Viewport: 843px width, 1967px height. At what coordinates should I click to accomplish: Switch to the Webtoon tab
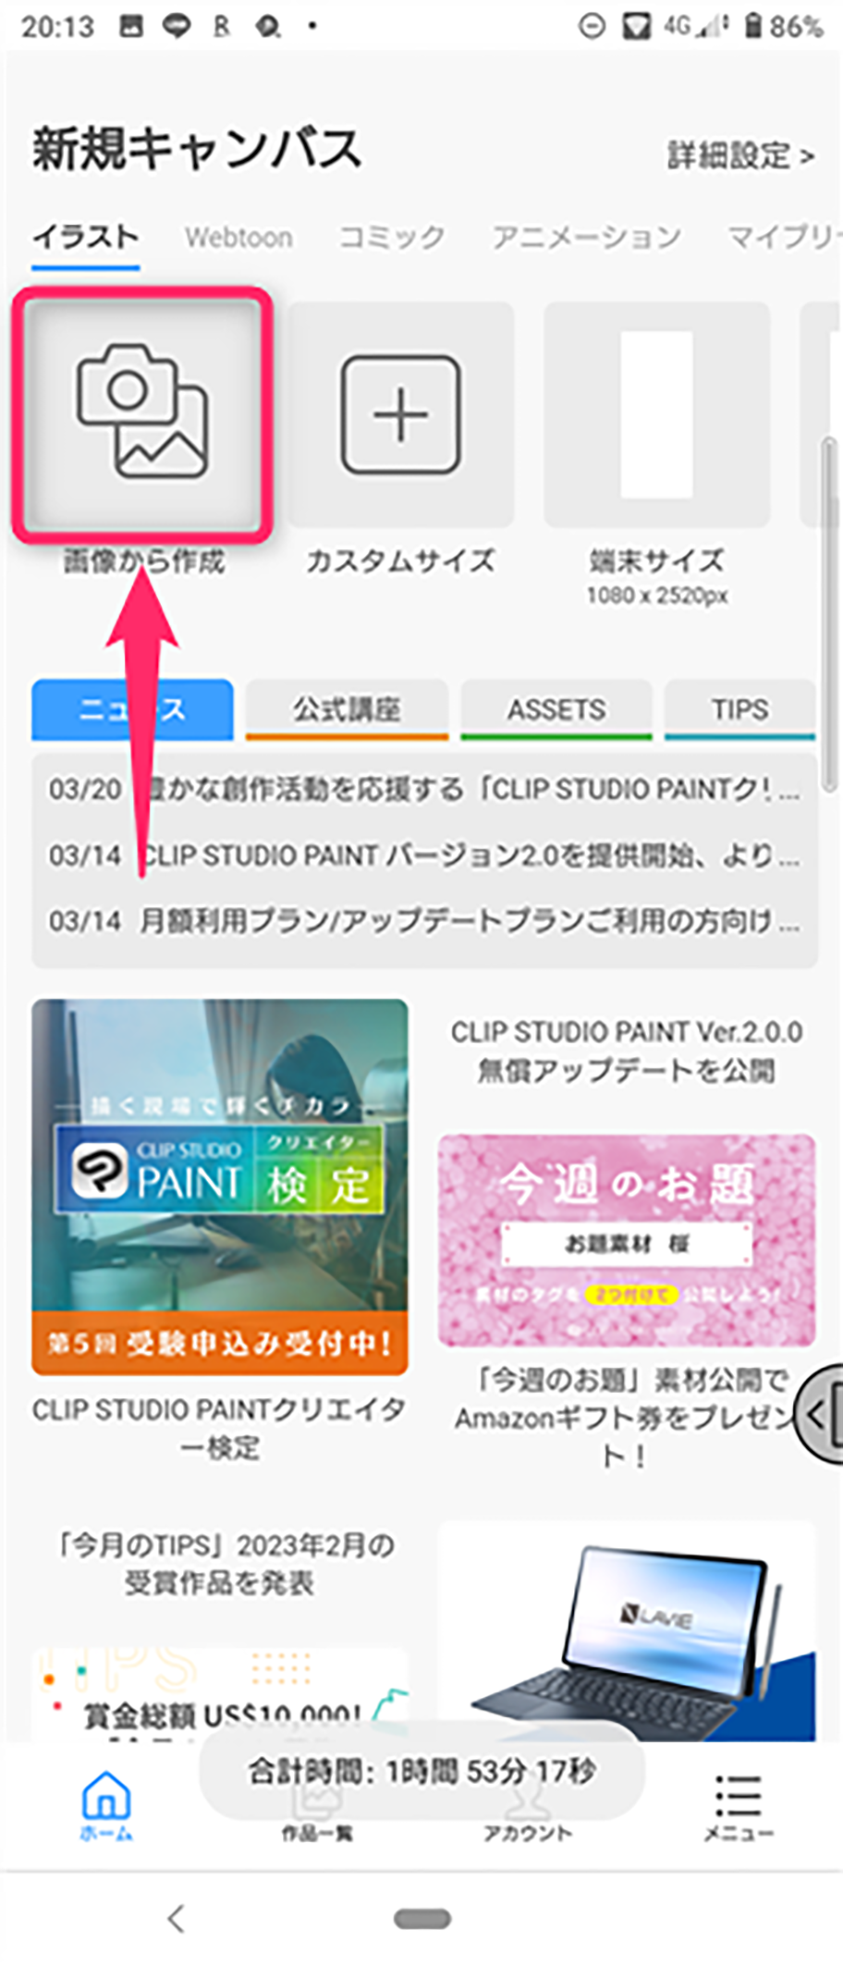[239, 238]
